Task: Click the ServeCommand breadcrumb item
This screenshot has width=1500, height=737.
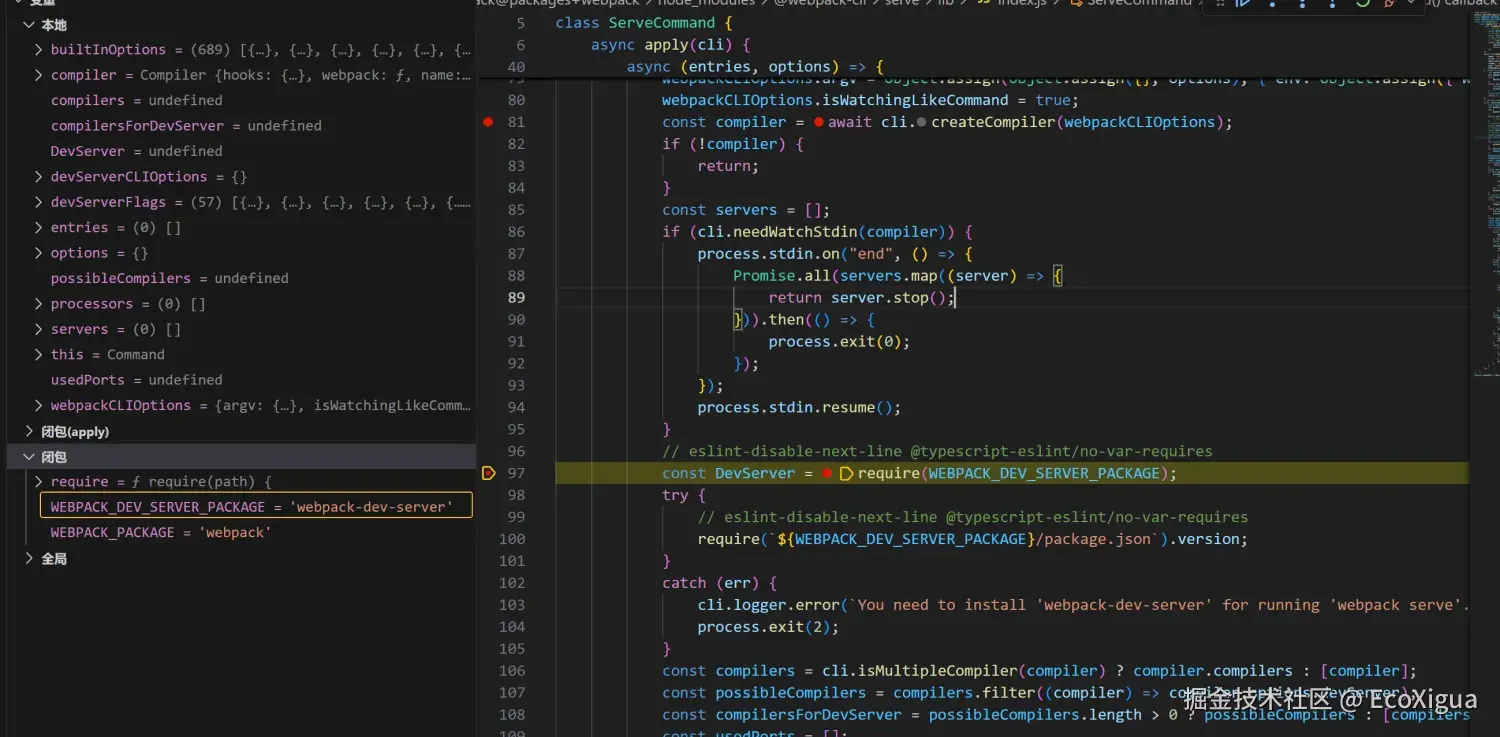Action: 1130,4
